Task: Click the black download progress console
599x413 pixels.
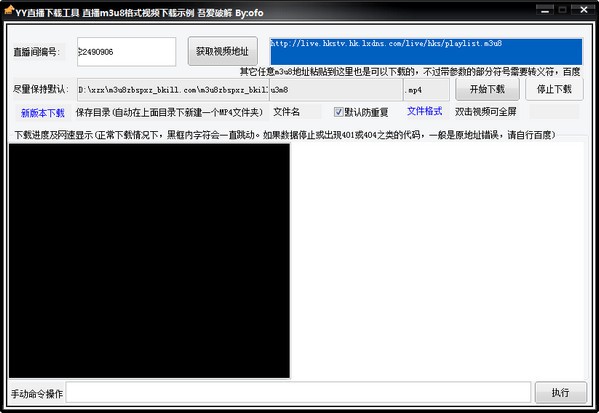Action: pos(149,261)
